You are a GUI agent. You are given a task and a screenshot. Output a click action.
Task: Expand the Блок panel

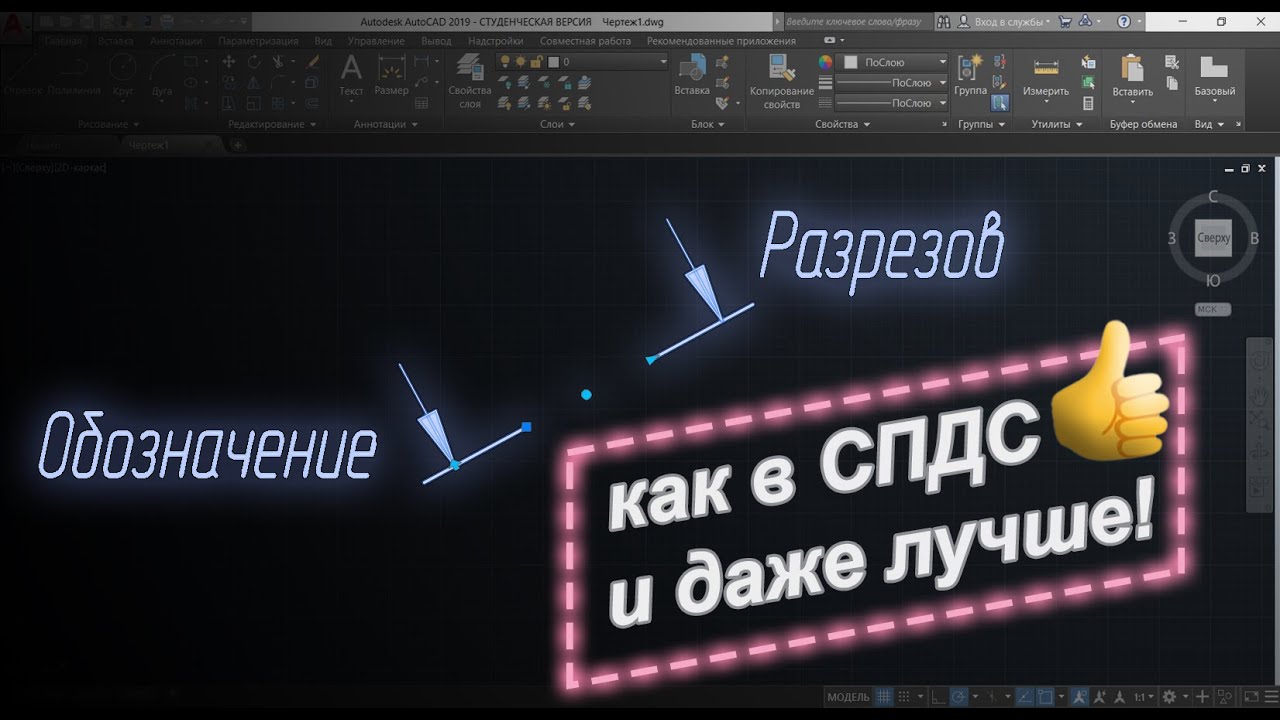click(x=708, y=125)
